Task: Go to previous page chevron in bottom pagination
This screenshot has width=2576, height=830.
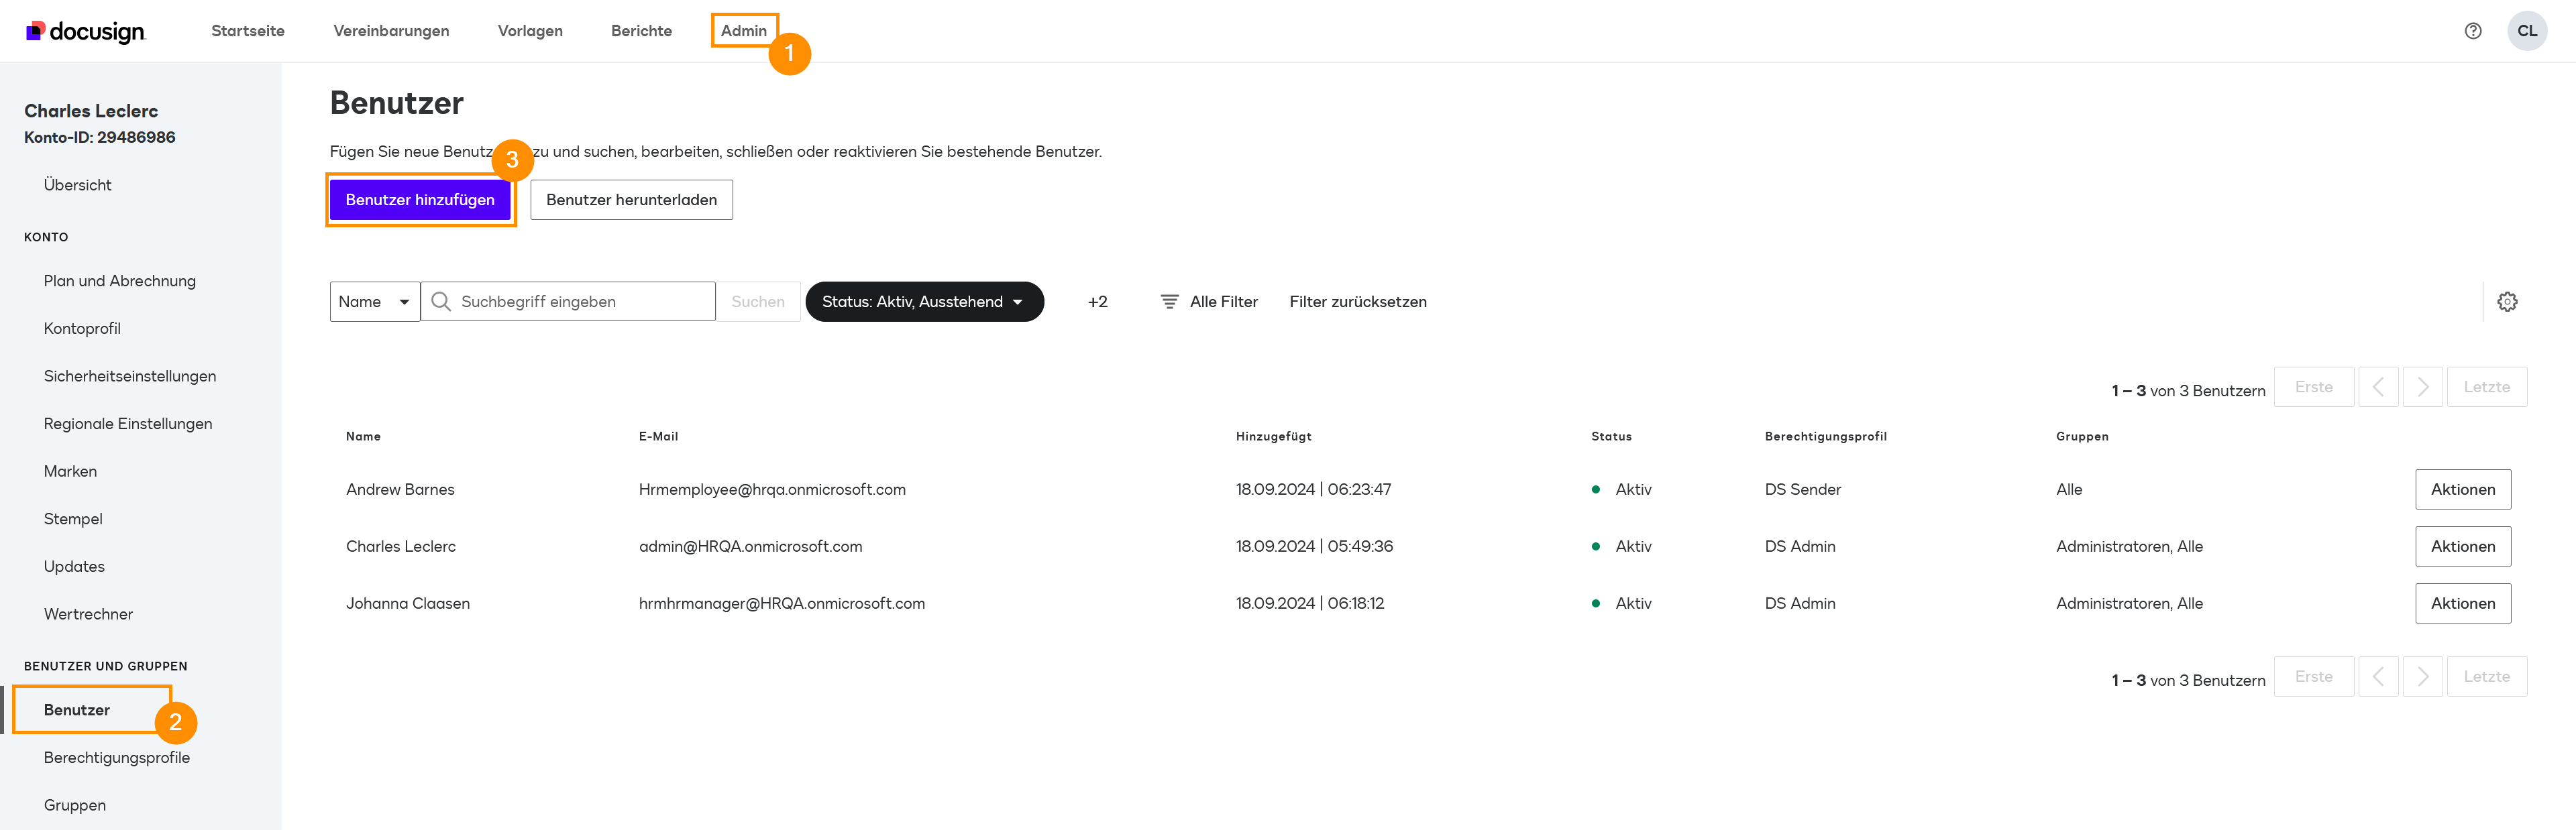Action: pos(2378,677)
